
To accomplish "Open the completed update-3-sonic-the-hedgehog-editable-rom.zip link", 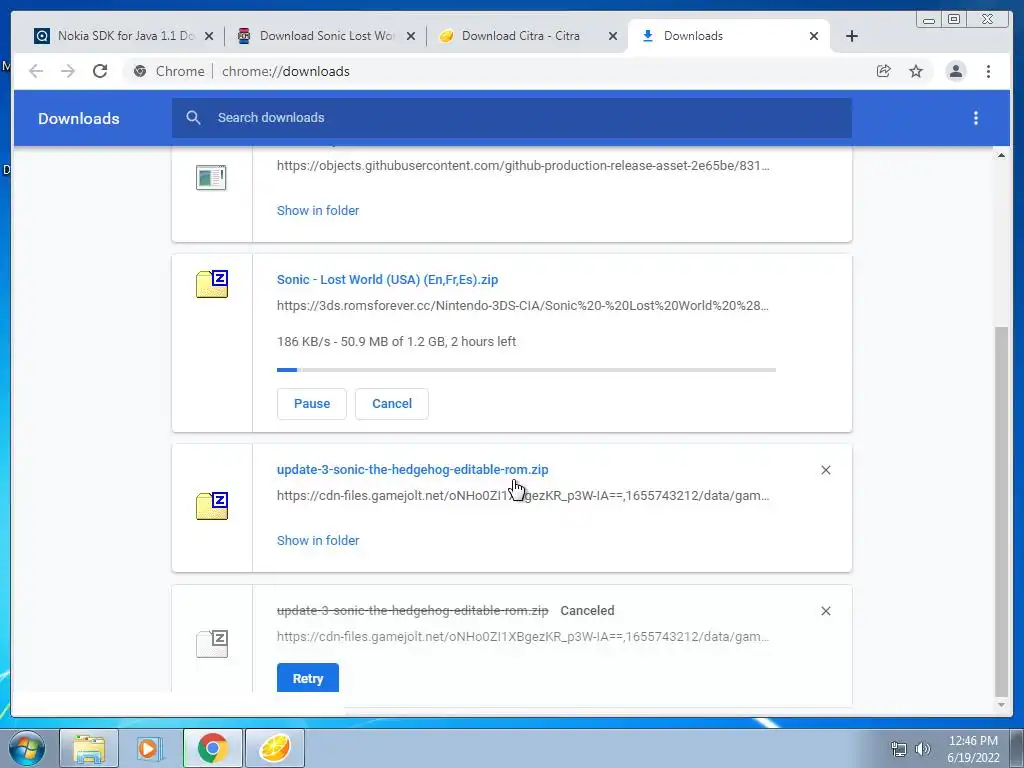I will click(413, 470).
